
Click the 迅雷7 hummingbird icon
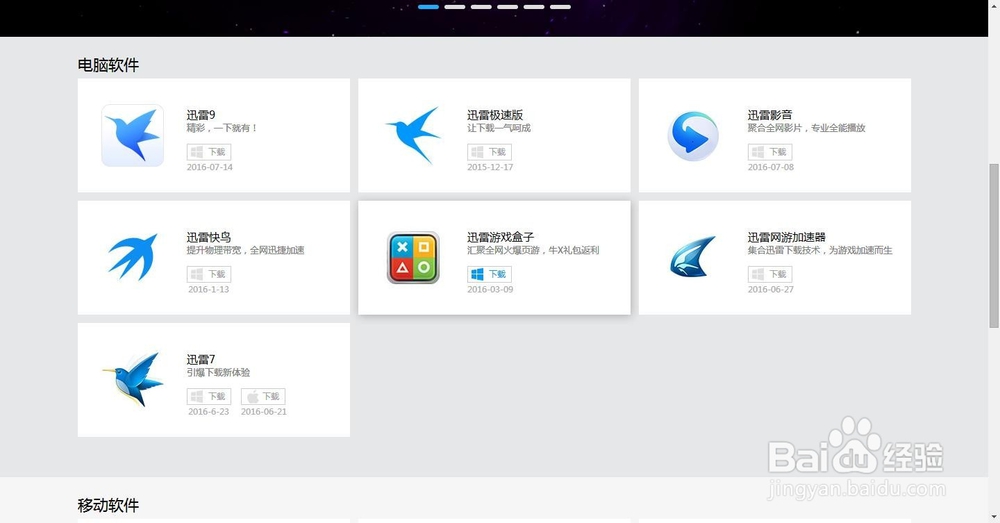click(133, 379)
